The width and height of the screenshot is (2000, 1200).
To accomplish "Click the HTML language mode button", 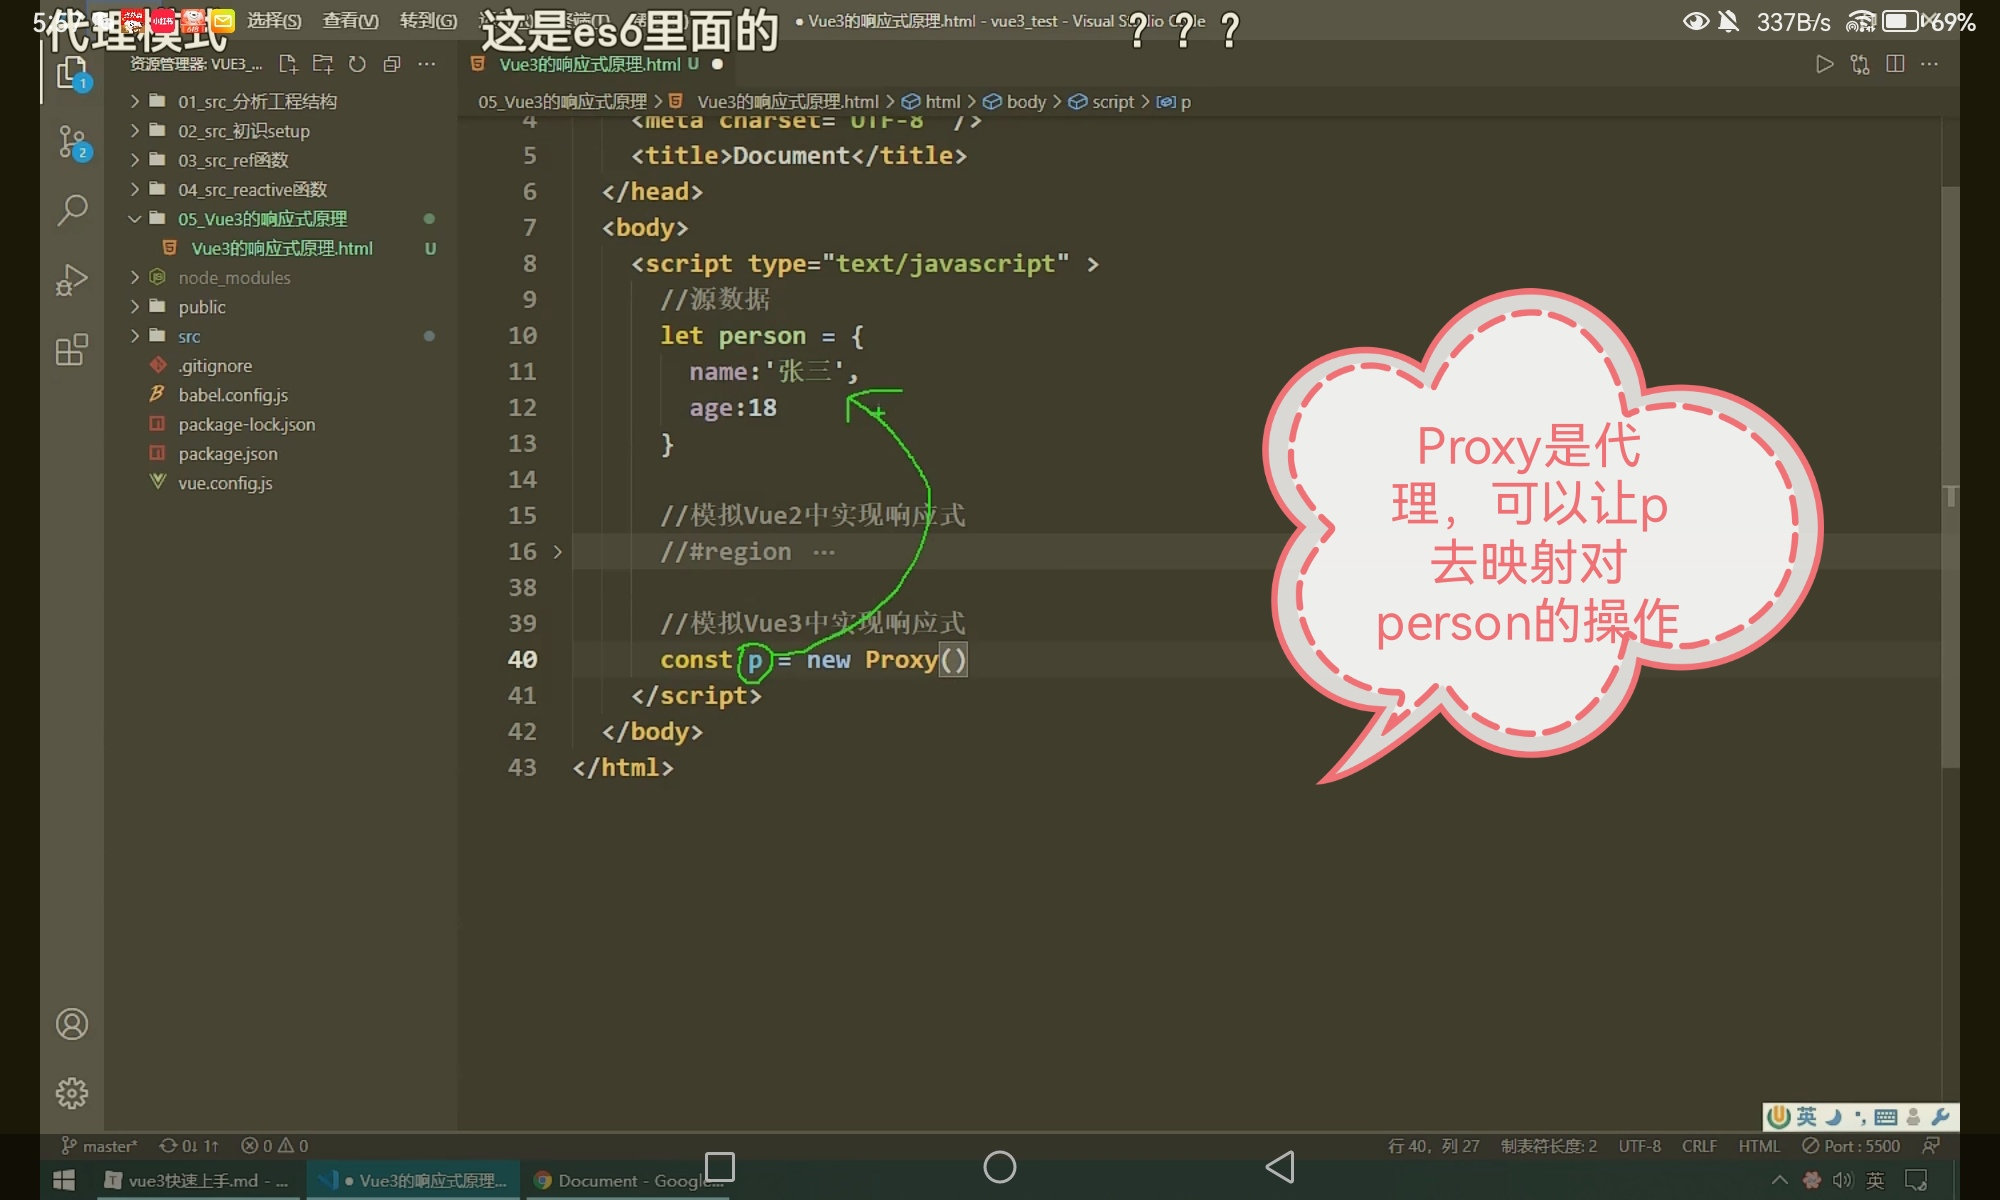I will coord(1759,1146).
